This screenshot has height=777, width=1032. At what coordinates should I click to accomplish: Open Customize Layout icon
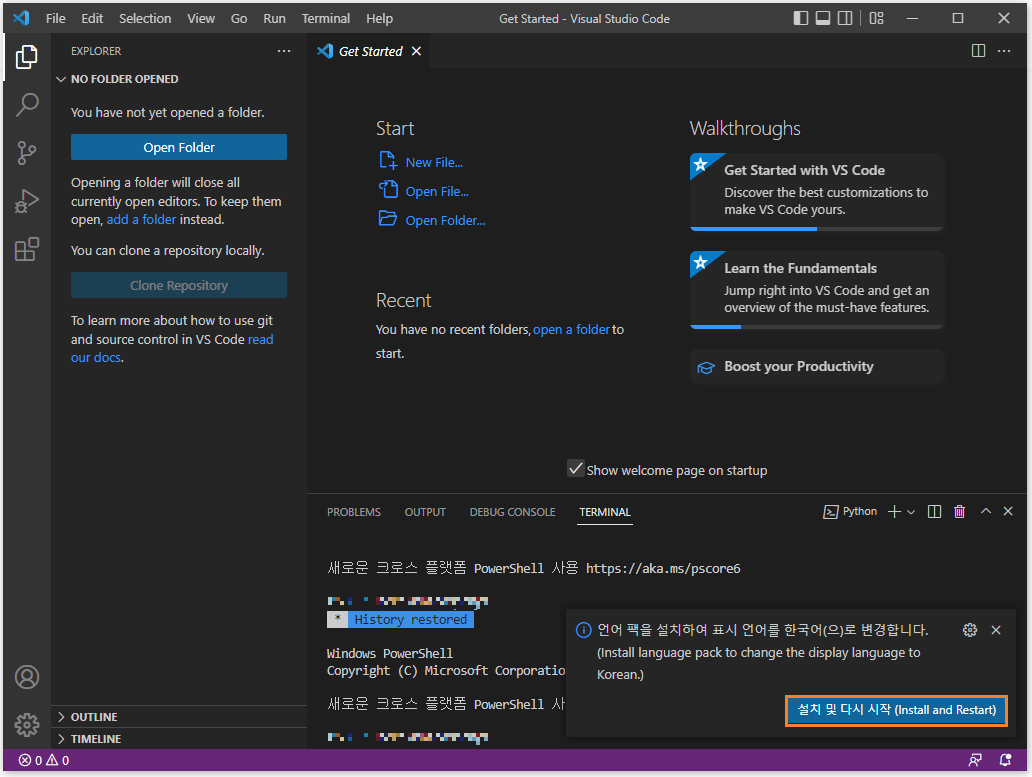877,18
